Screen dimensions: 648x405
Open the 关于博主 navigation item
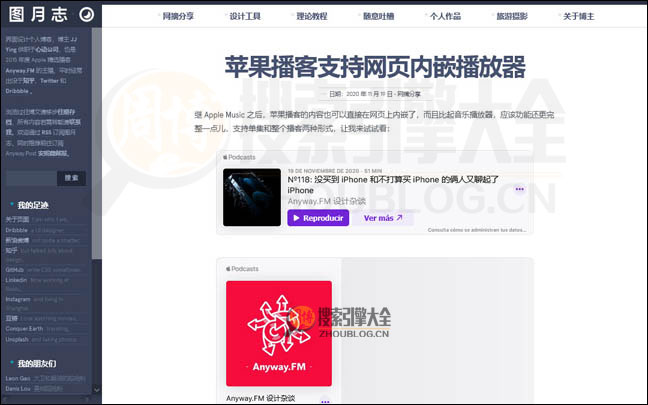pos(579,16)
